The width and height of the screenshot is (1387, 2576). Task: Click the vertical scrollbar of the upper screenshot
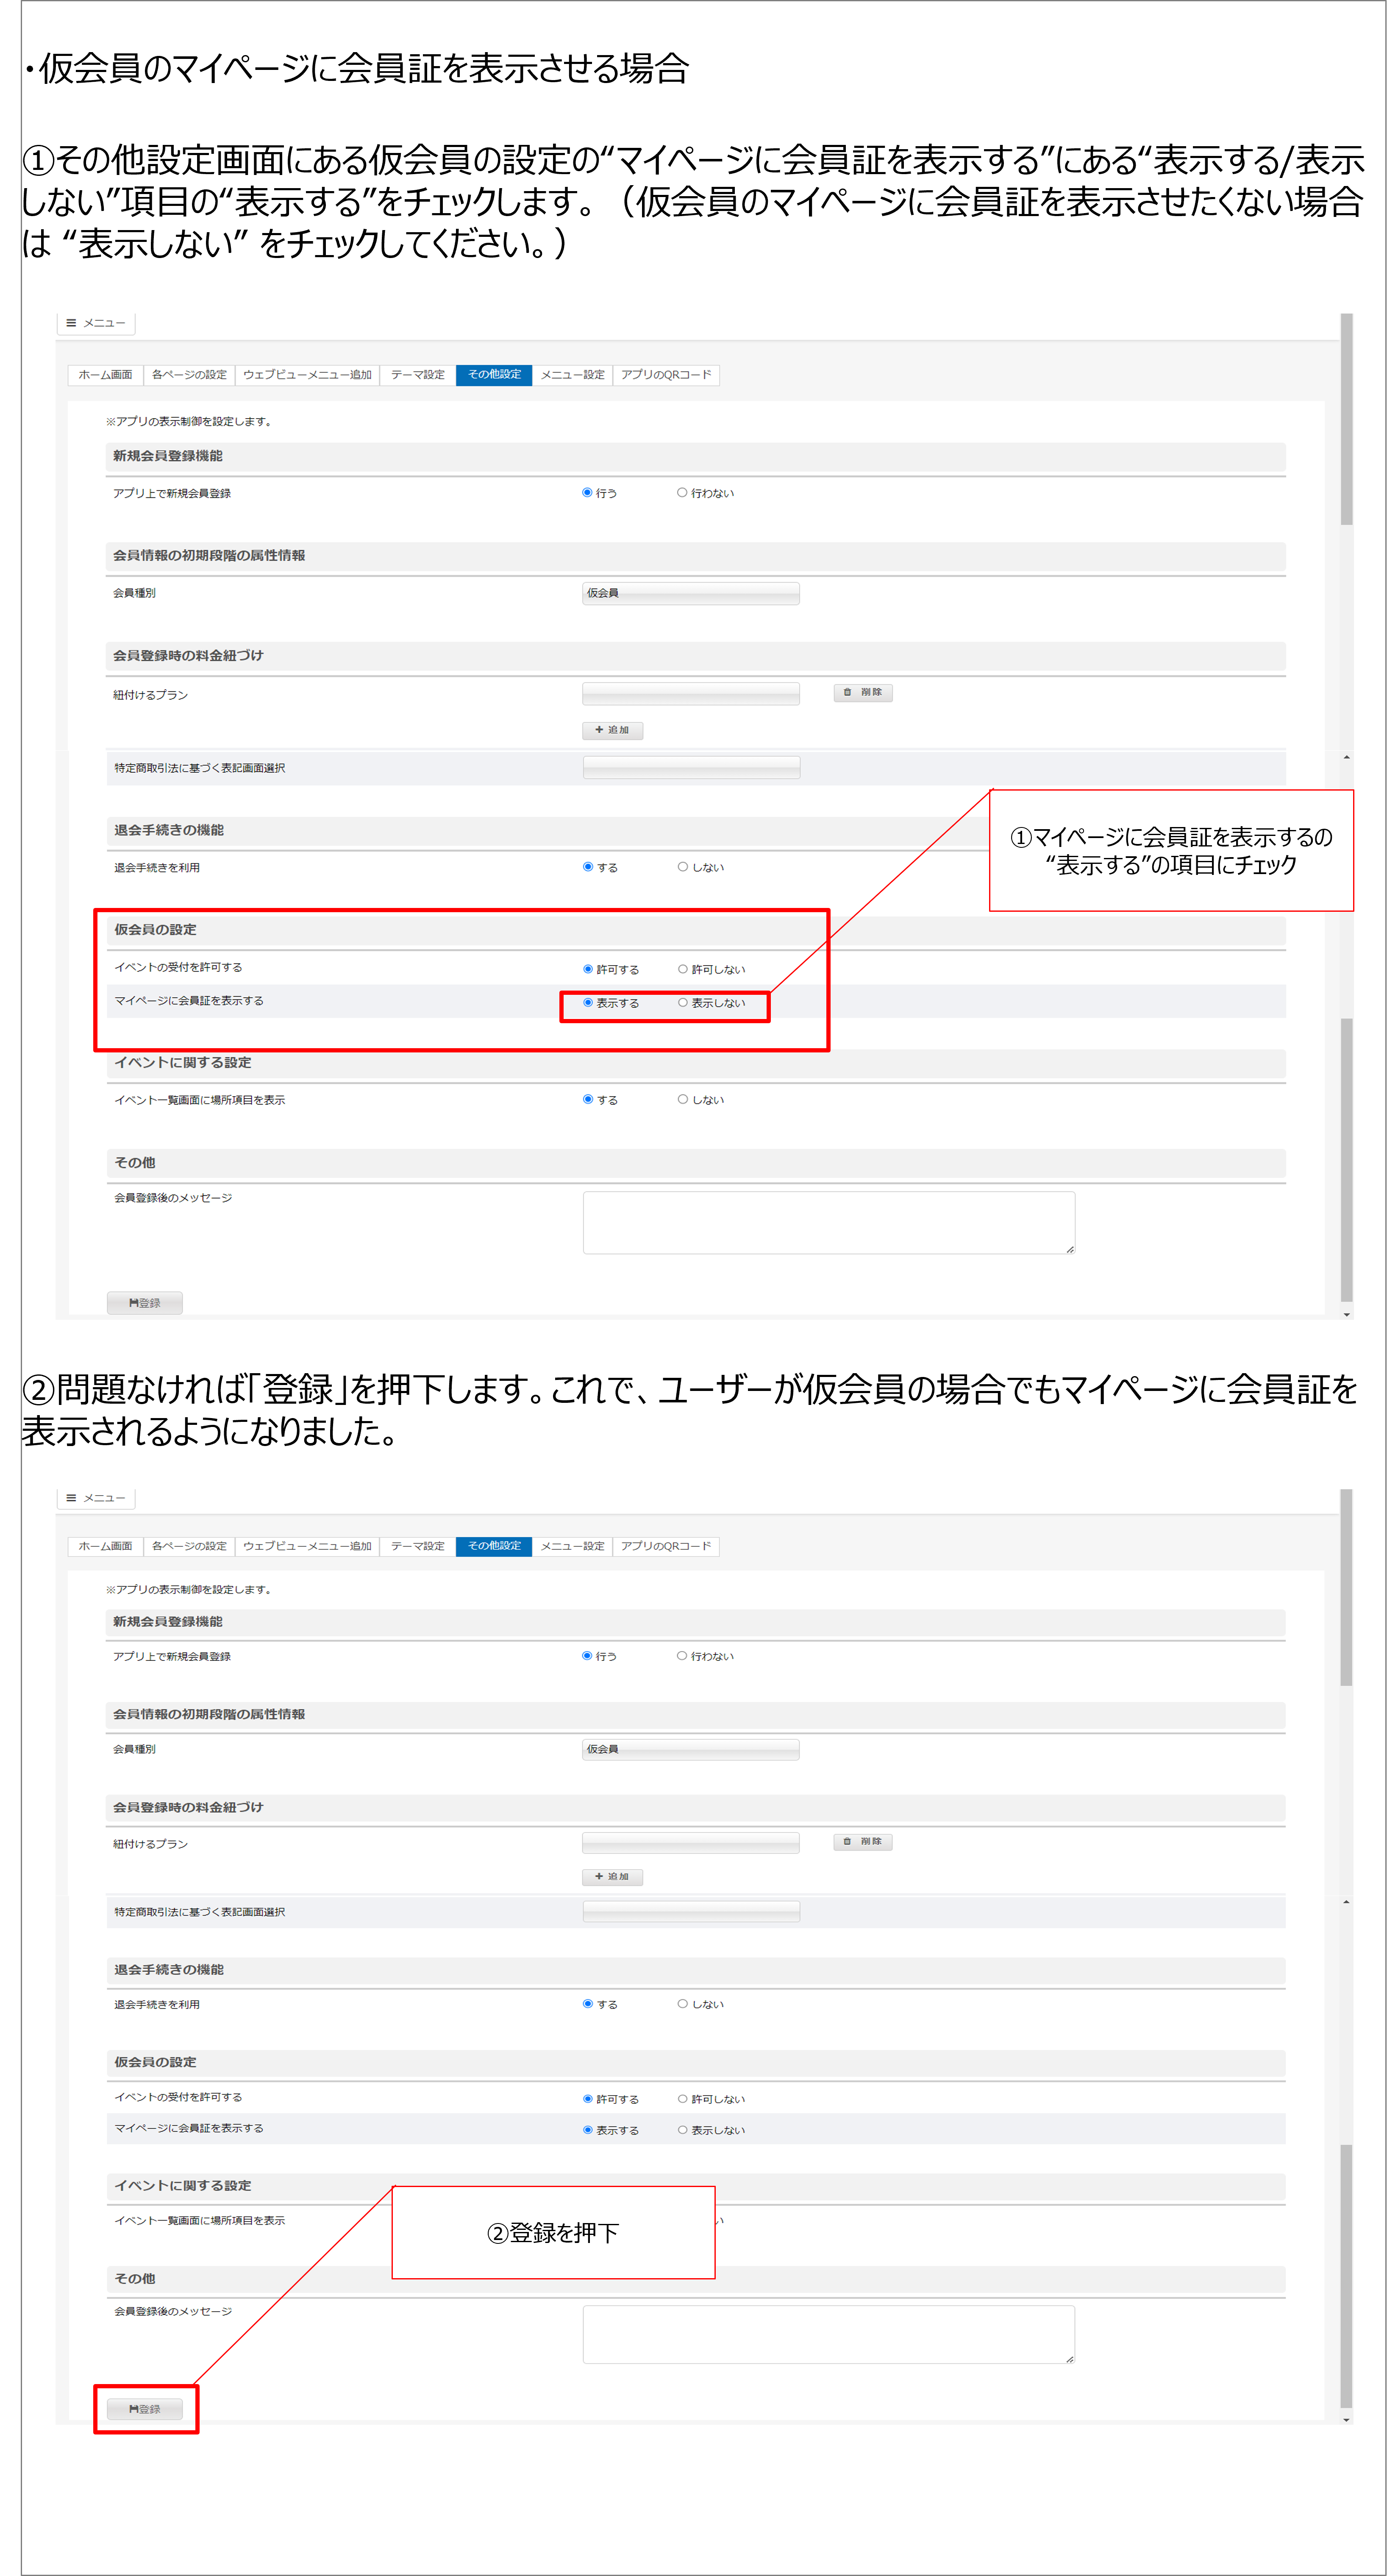[1346, 816]
